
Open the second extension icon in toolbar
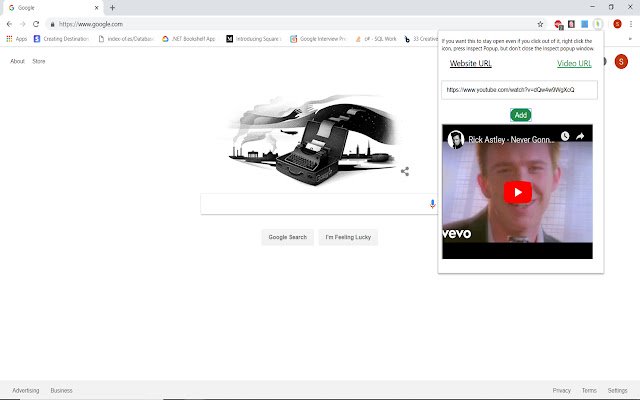(x=571, y=24)
